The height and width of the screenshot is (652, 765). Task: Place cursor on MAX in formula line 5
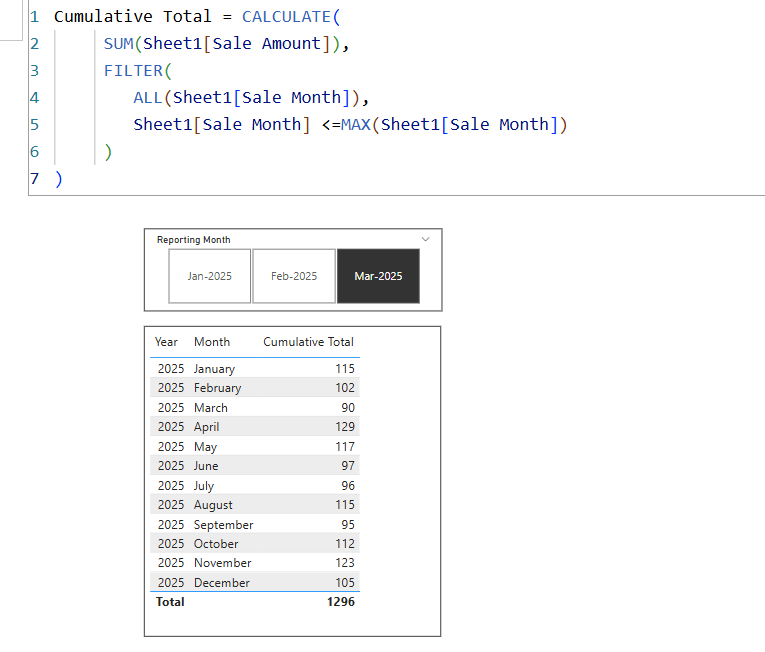coord(356,125)
